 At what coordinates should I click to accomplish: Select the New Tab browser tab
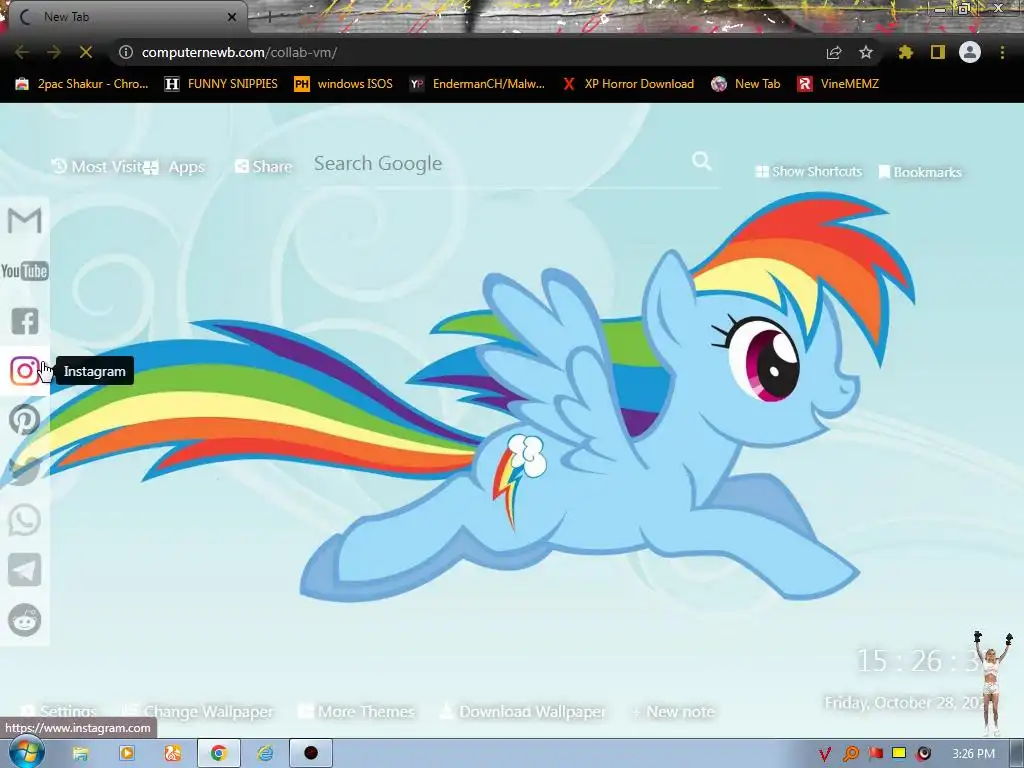(124, 17)
